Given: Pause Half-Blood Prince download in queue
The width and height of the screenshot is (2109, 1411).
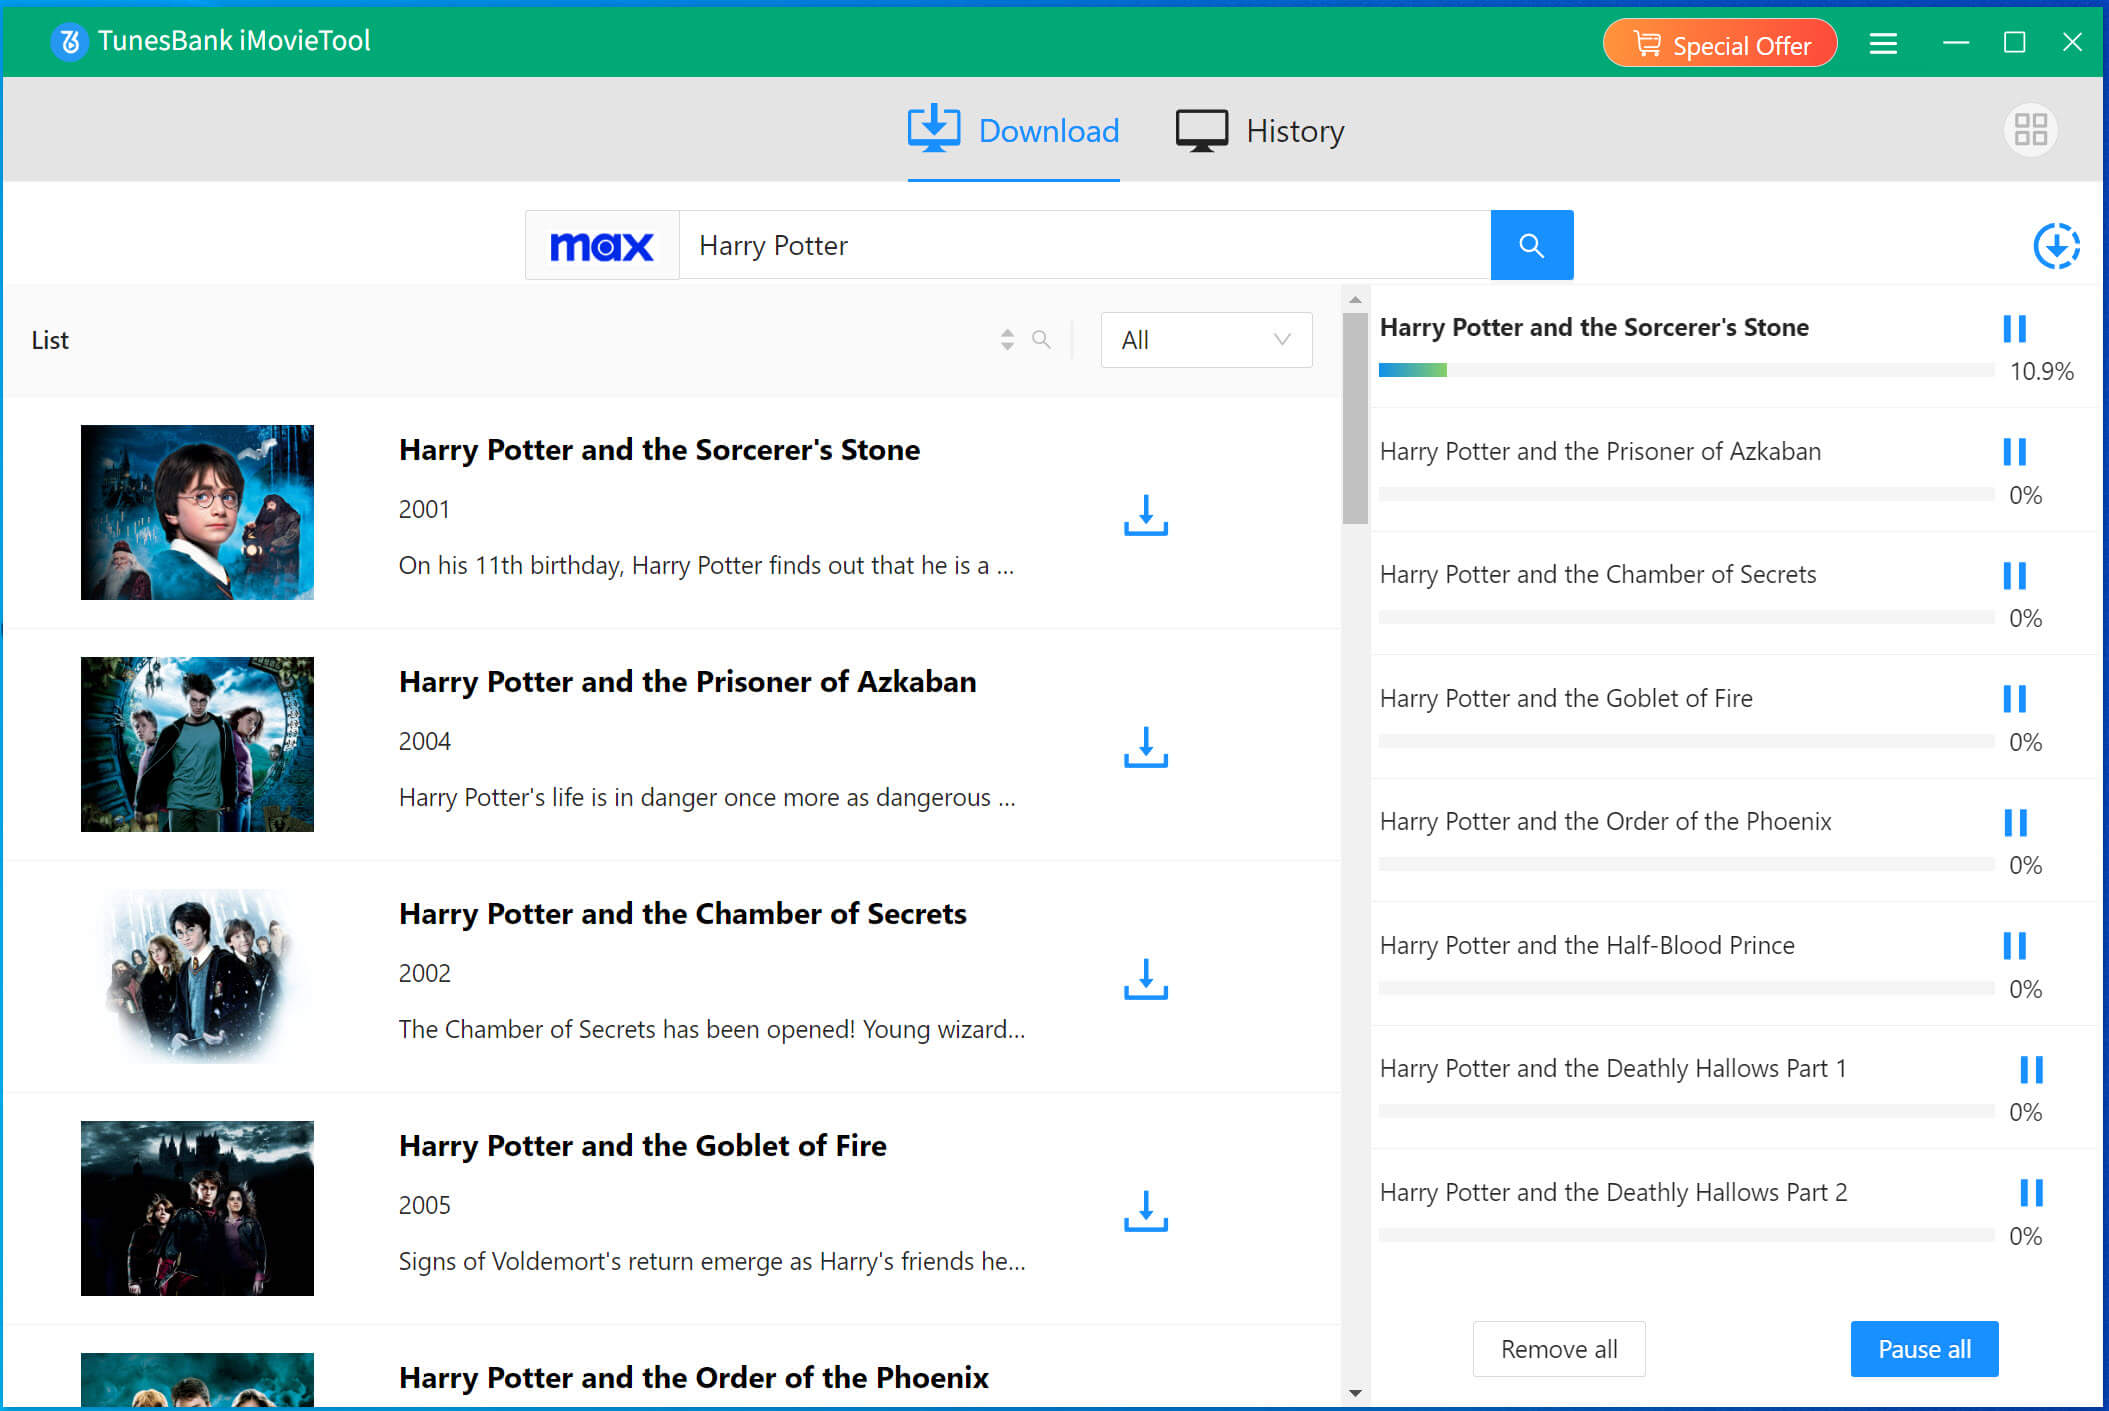Looking at the screenshot, I should [2014, 946].
